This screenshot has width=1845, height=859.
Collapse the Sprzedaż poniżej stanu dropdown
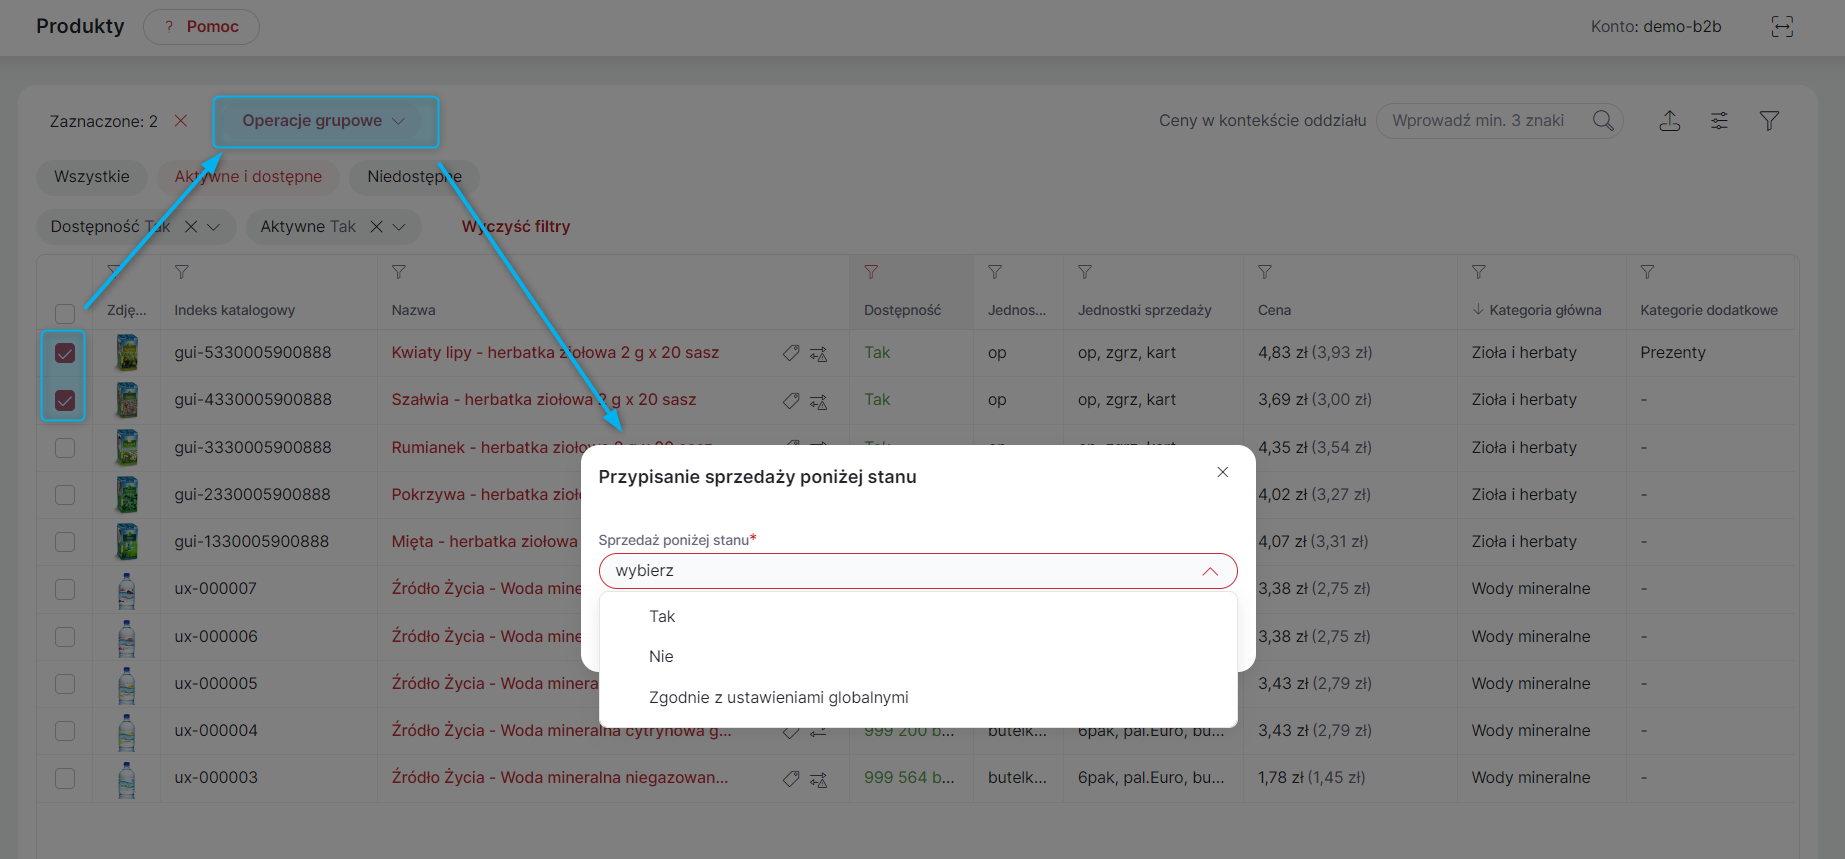click(1210, 571)
